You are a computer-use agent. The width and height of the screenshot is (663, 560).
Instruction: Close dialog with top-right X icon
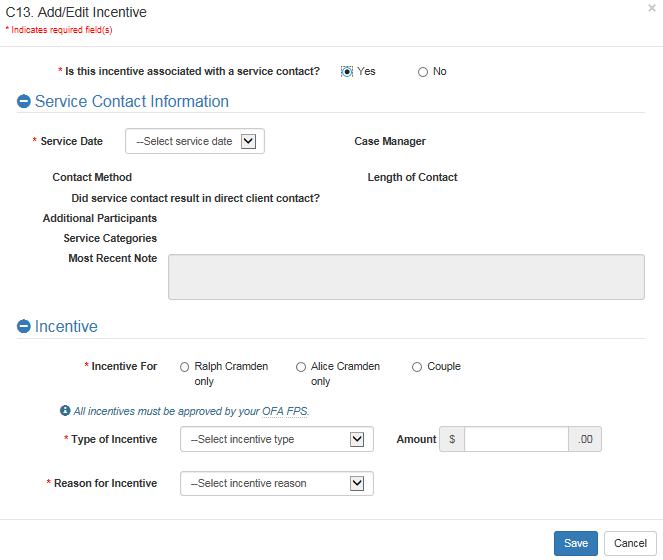[652, 8]
